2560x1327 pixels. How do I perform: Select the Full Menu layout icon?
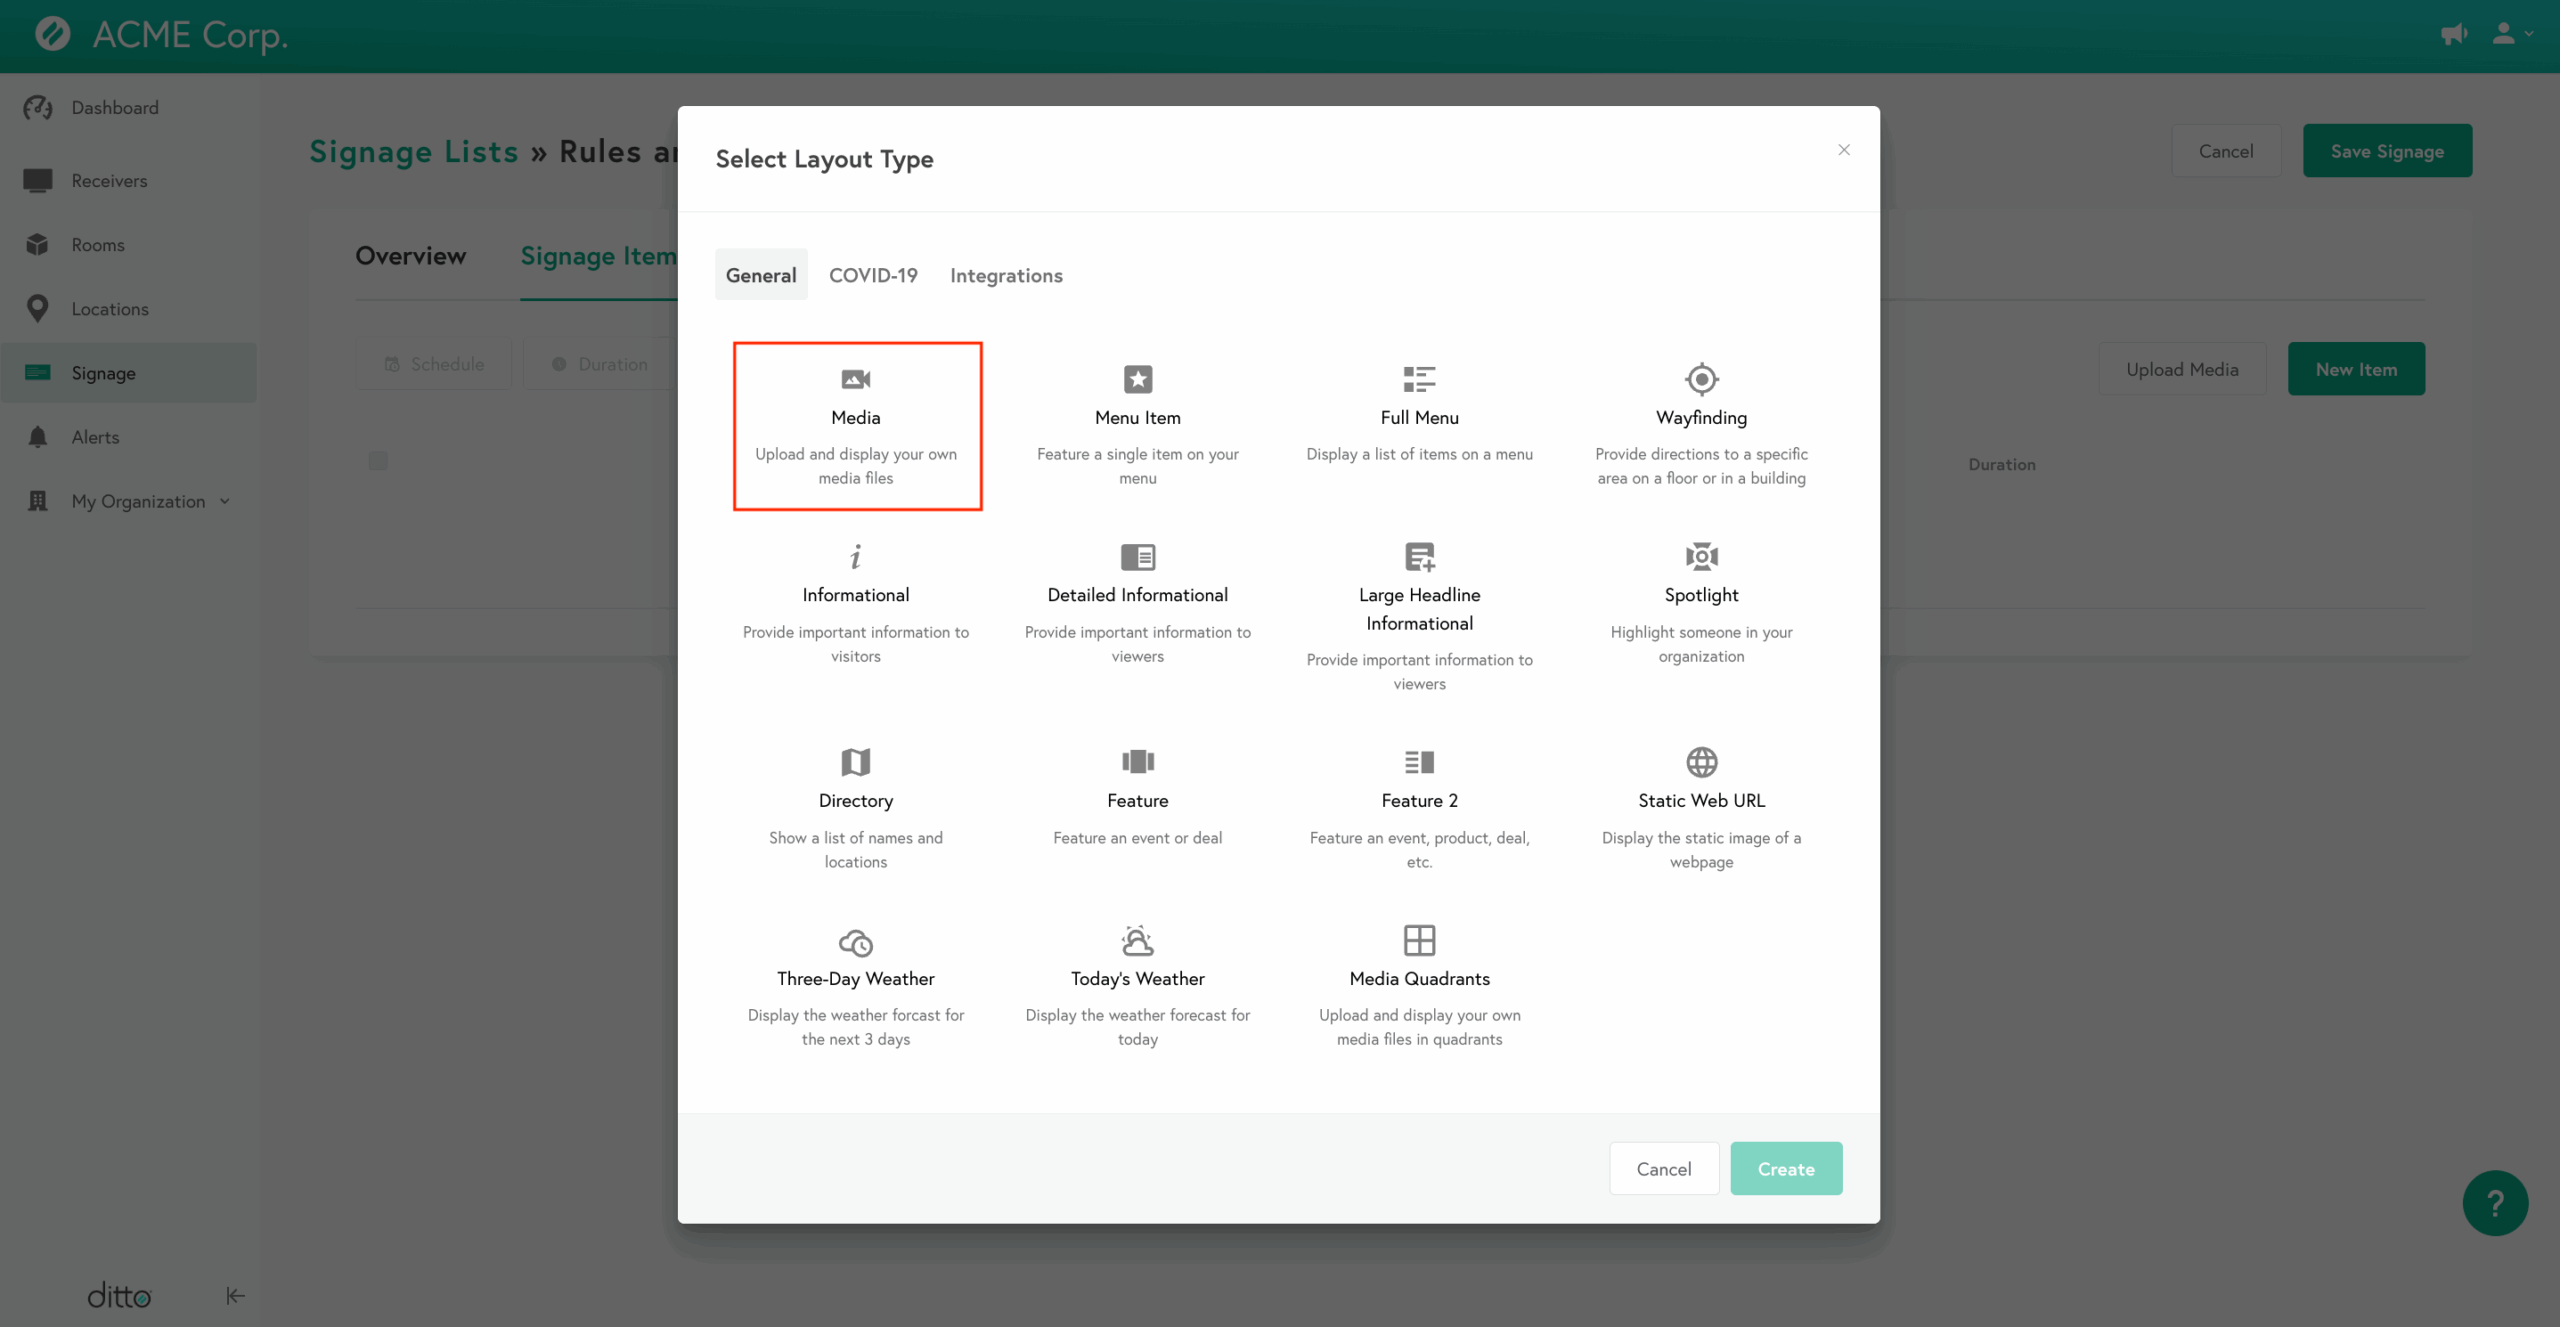point(1419,379)
